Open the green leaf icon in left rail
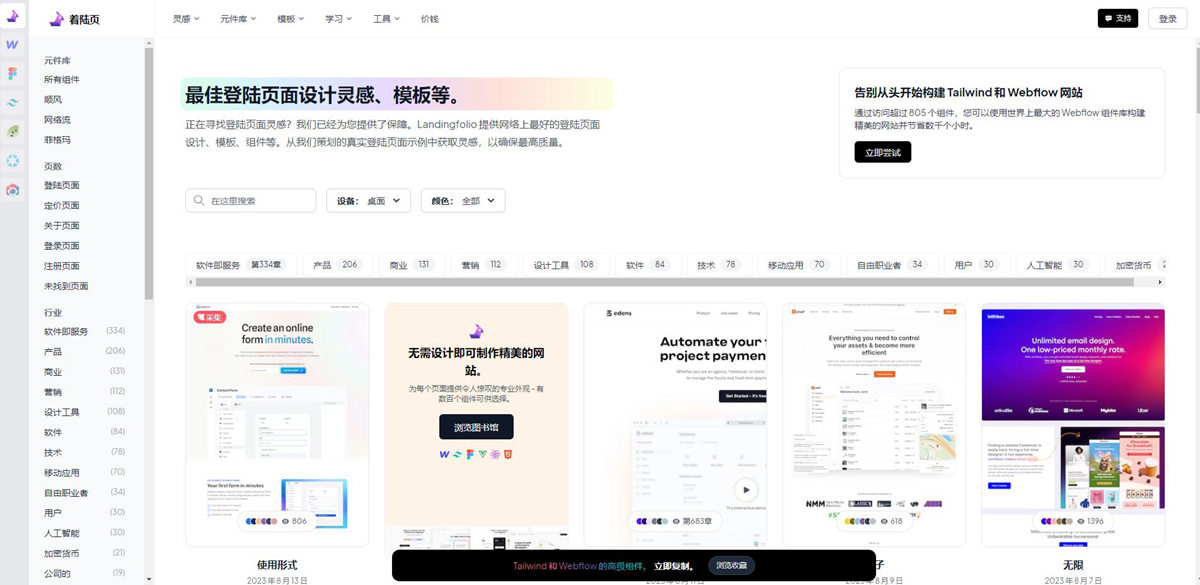 12,131
